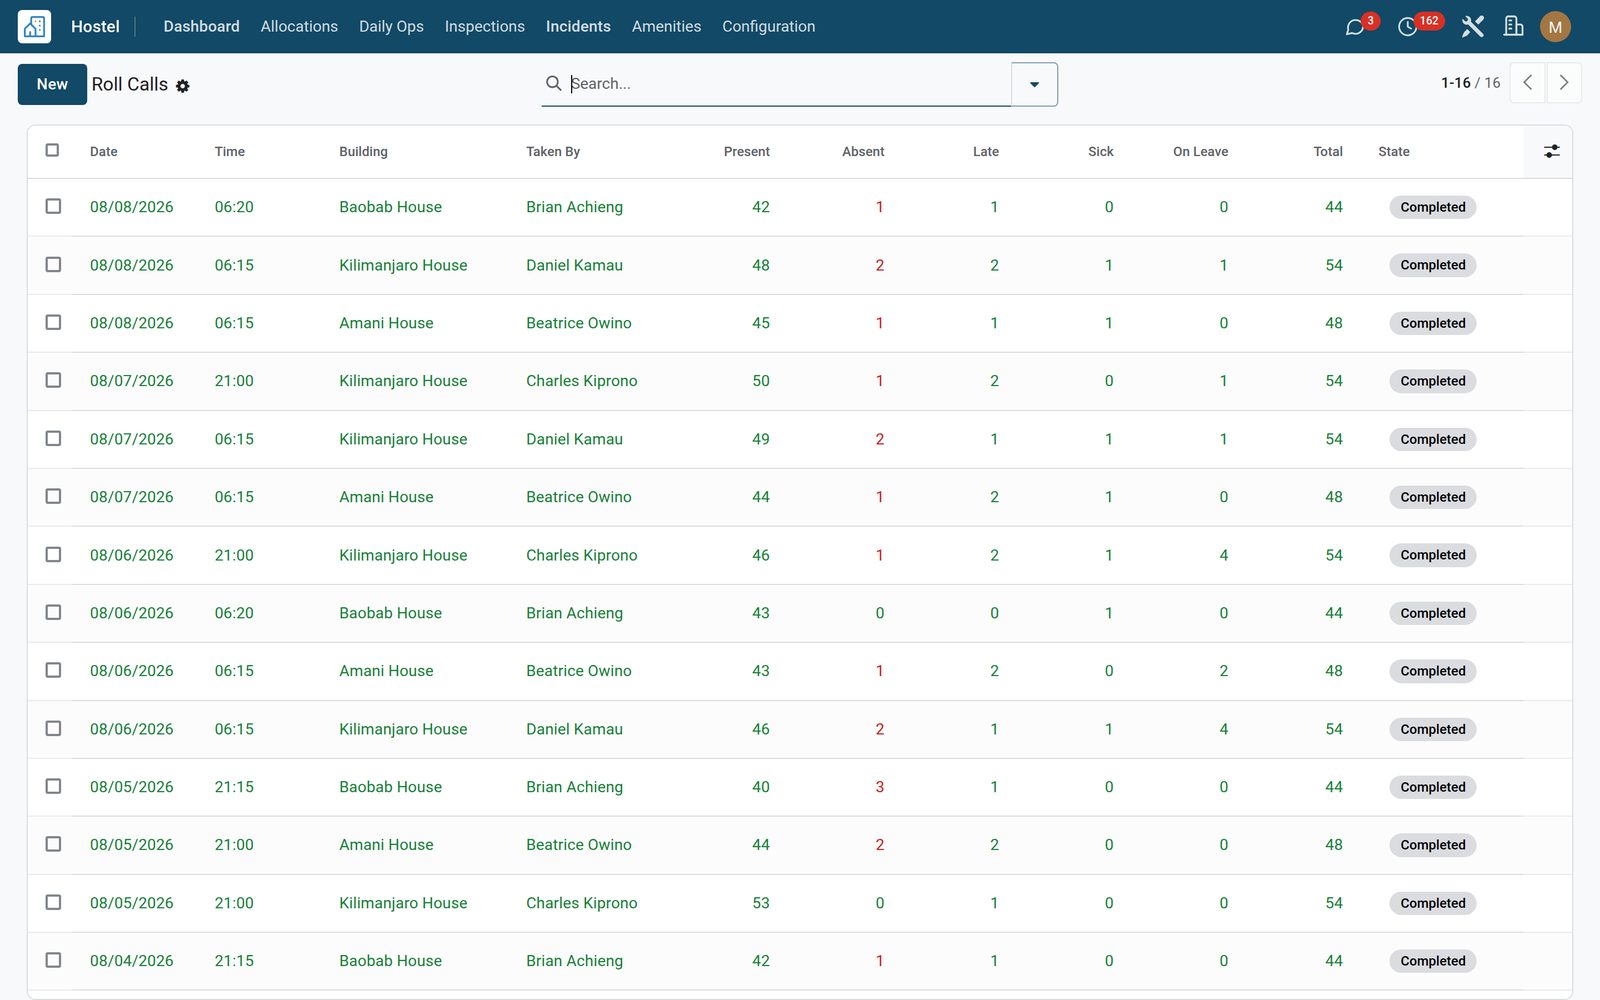Screen dimensions: 1600x1000
Task: Open Roll Calls gear actions menu
Action: [x=183, y=86]
